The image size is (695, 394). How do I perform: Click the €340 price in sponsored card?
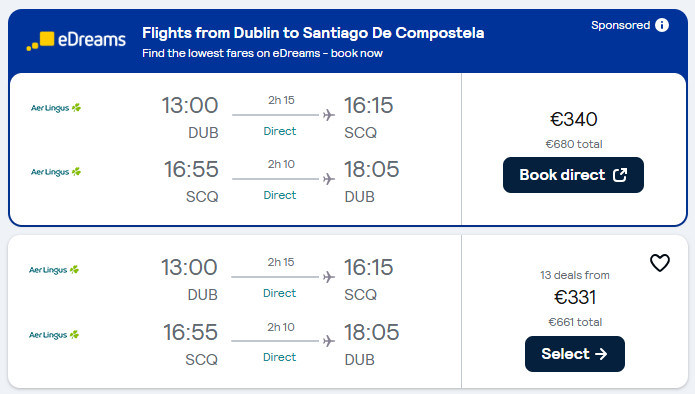[x=574, y=119]
